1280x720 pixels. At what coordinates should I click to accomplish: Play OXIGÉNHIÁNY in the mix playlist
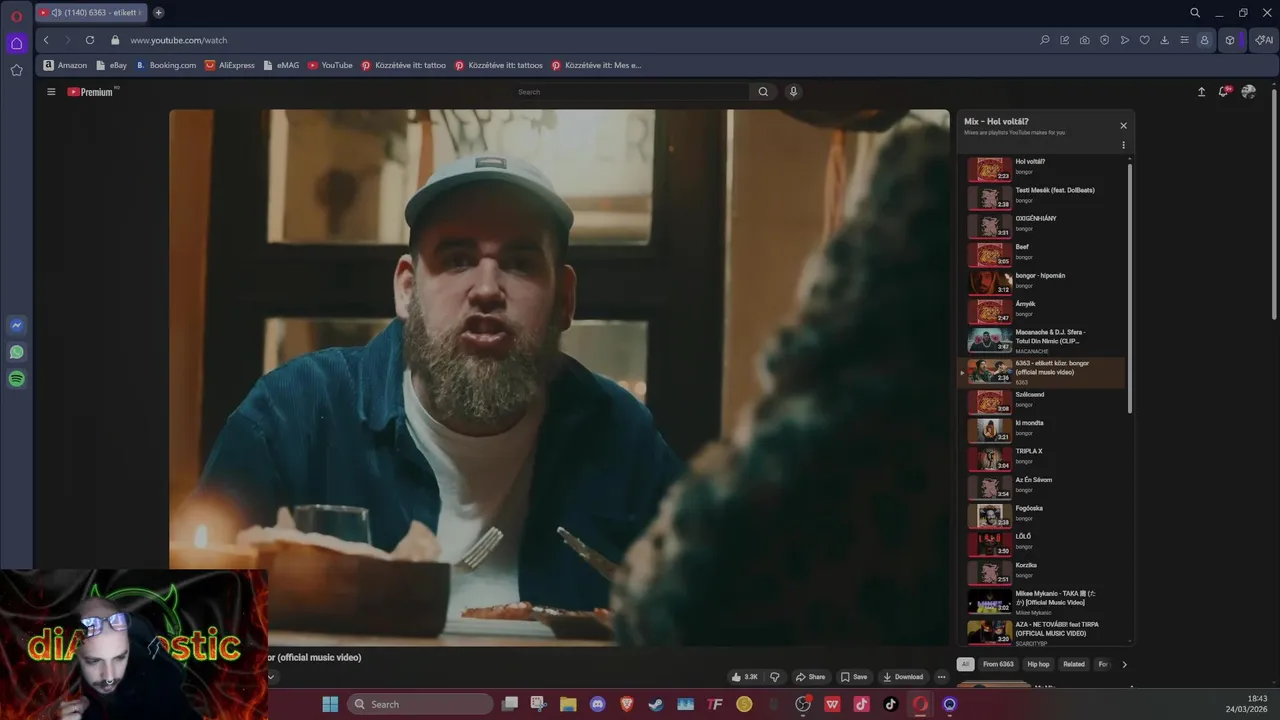[1042, 225]
